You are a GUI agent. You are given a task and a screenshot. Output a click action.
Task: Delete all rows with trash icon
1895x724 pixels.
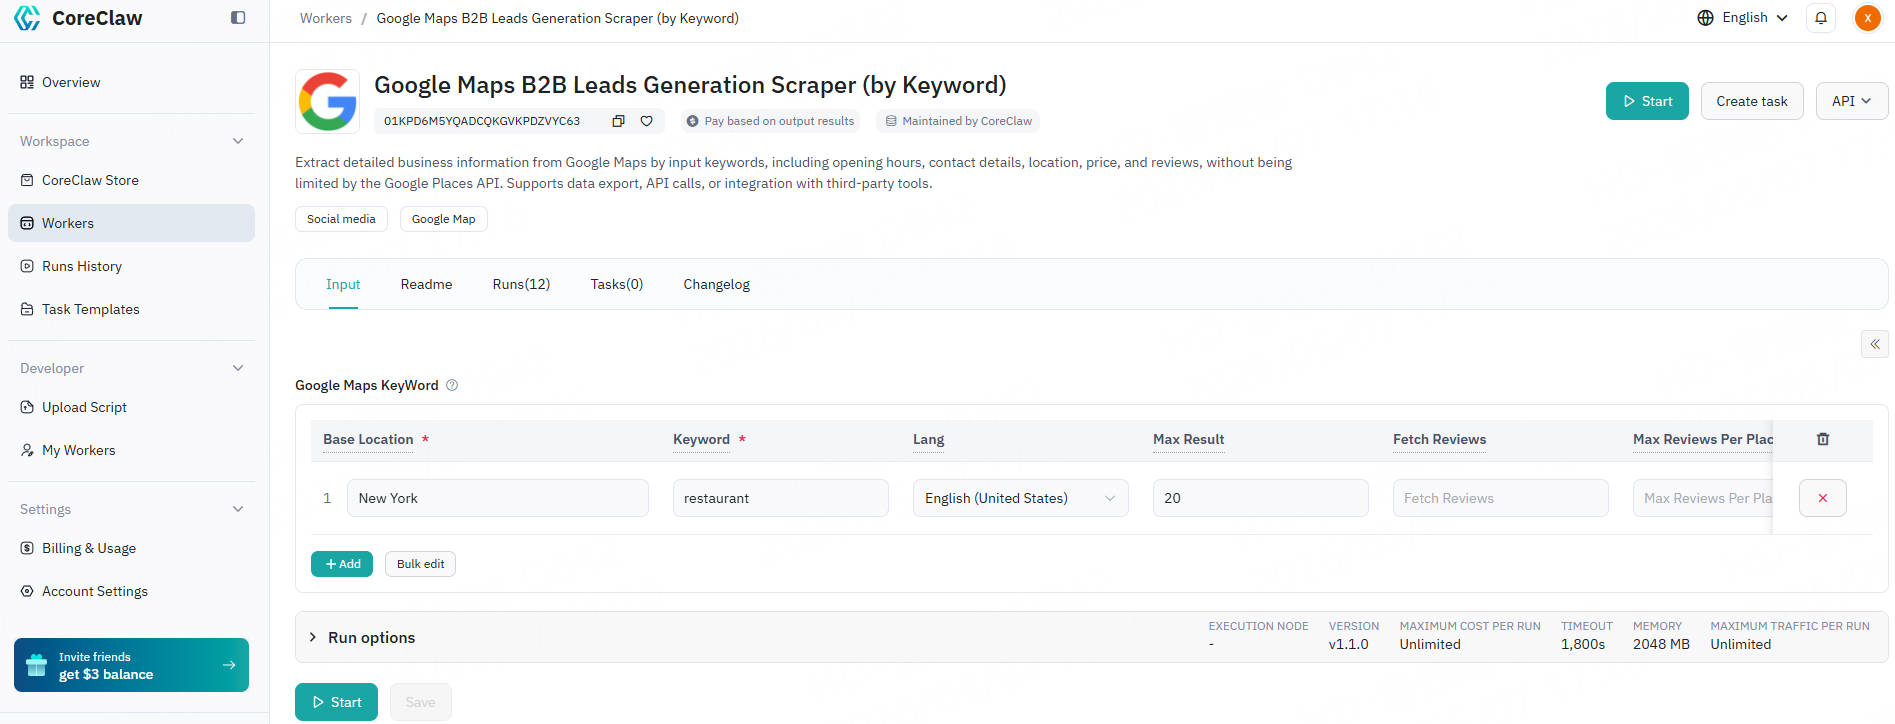(1823, 439)
